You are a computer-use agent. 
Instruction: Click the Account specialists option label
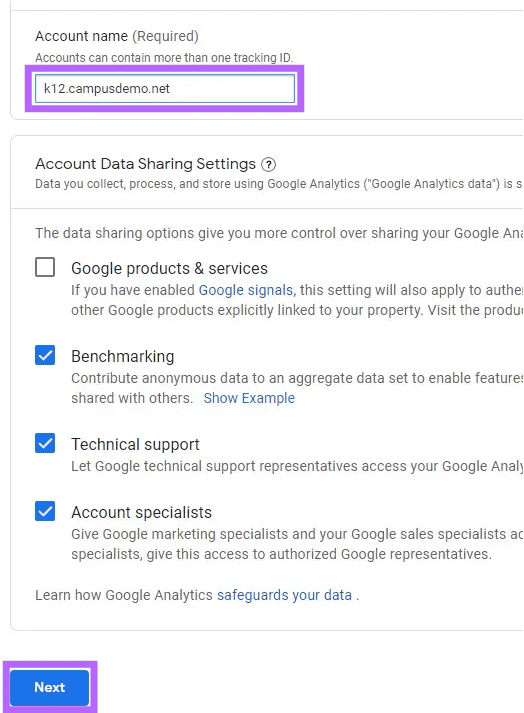click(141, 512)
